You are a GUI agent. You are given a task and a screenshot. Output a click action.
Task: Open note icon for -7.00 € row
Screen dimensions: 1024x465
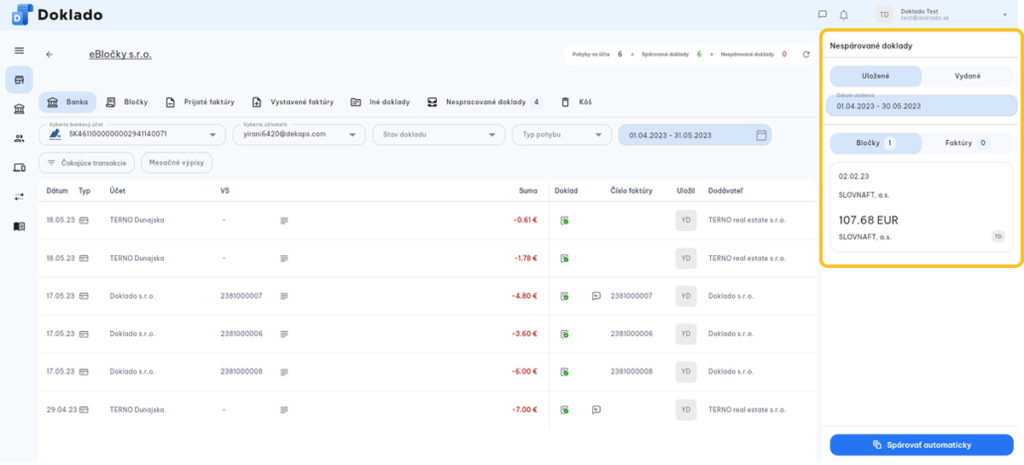(x=284, y=410)
